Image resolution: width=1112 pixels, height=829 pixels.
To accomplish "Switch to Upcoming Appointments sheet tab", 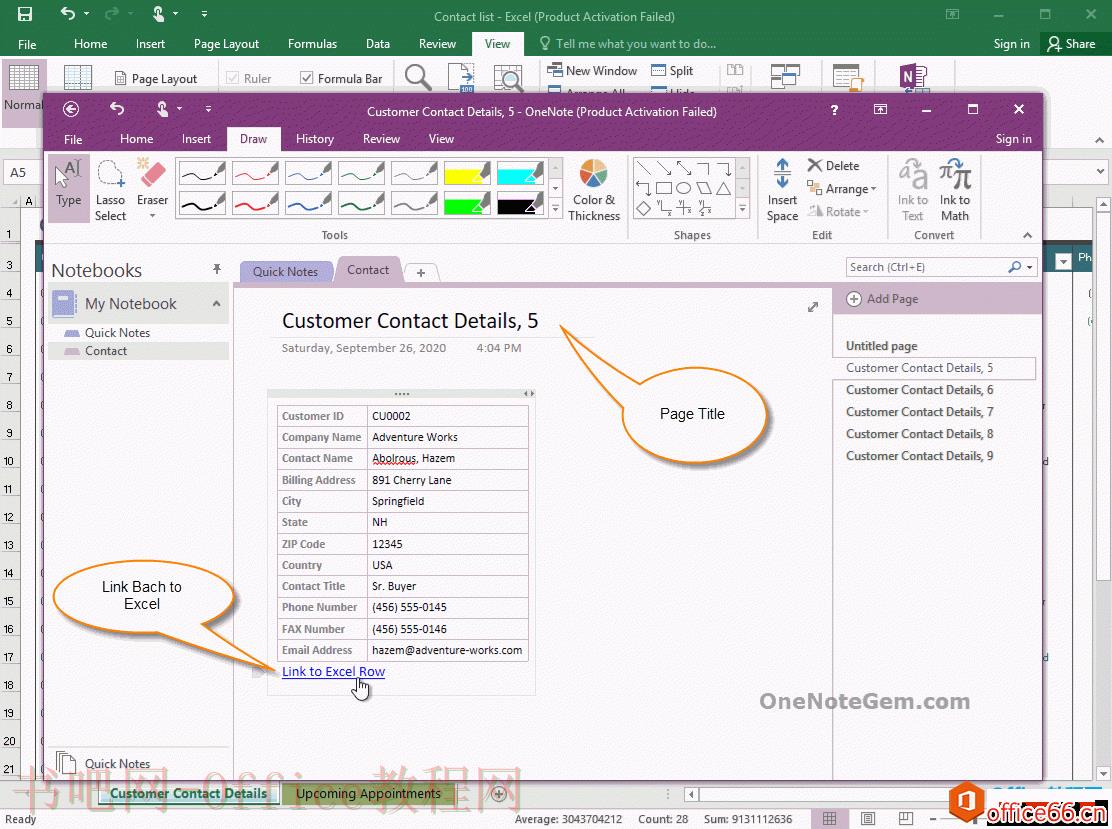I will click(368, 794).
